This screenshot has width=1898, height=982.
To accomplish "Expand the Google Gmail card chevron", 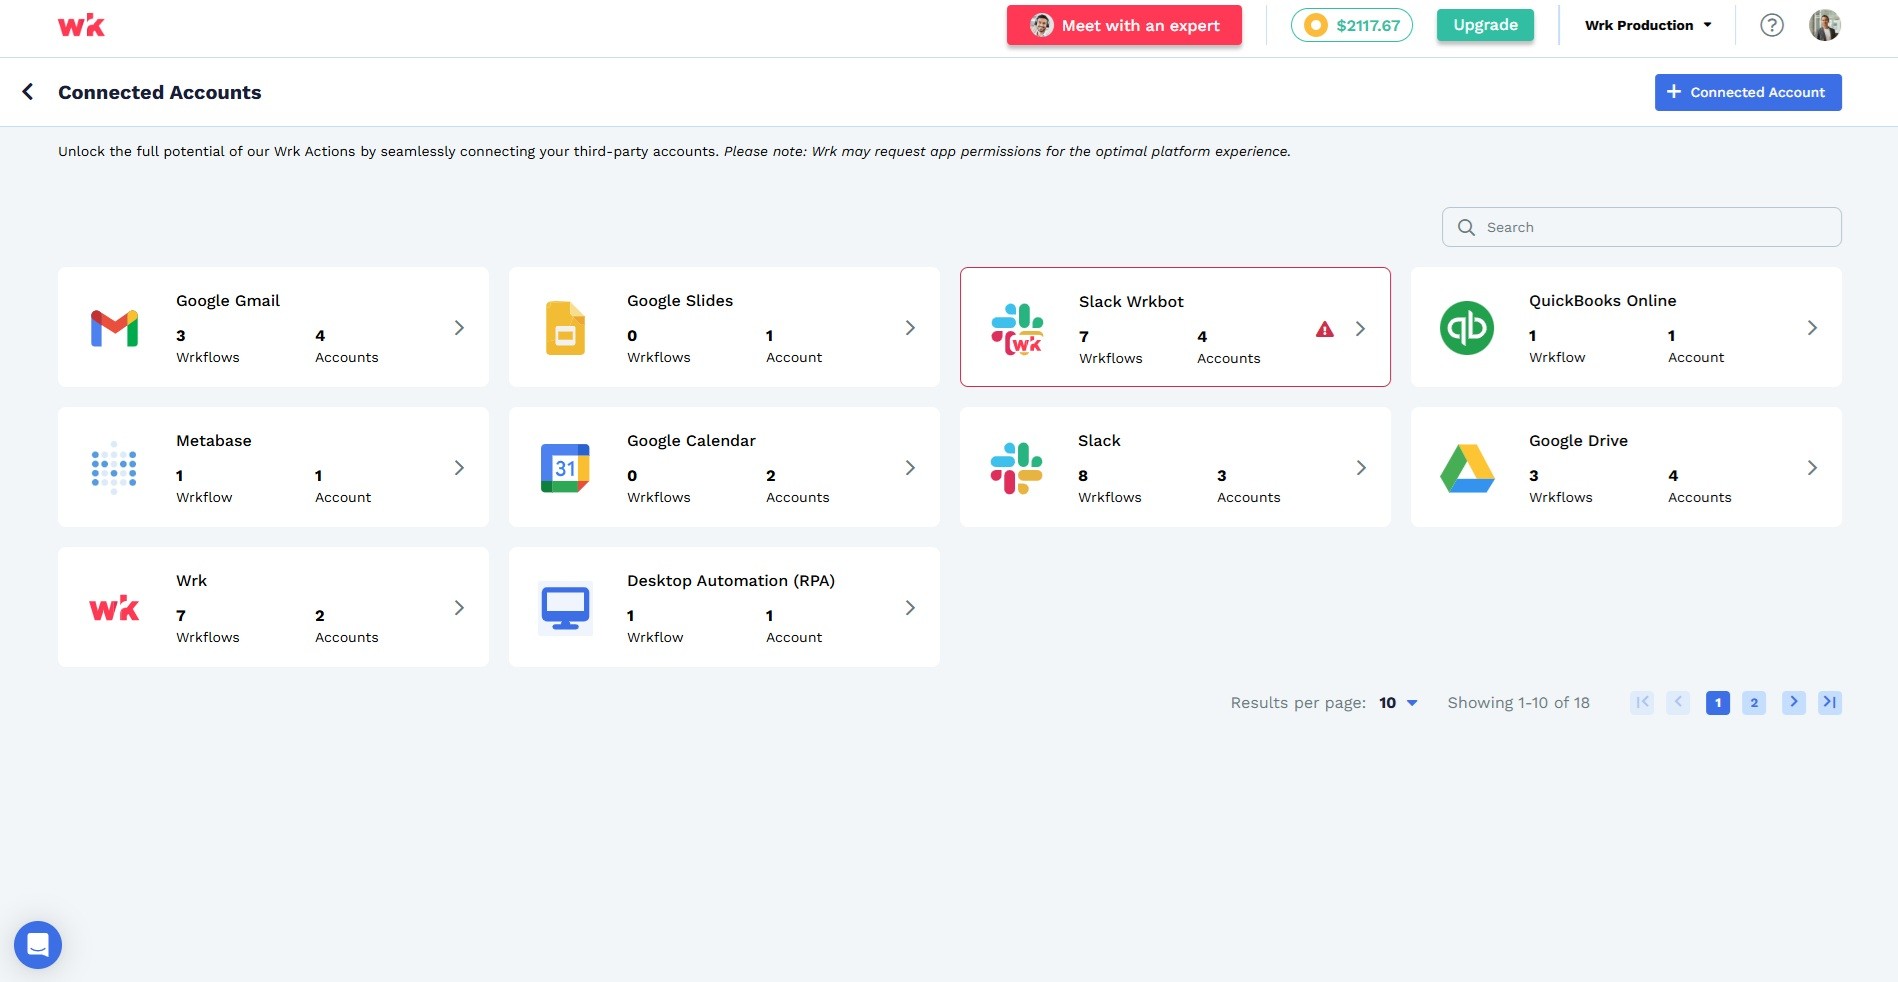I will [459, 327].
